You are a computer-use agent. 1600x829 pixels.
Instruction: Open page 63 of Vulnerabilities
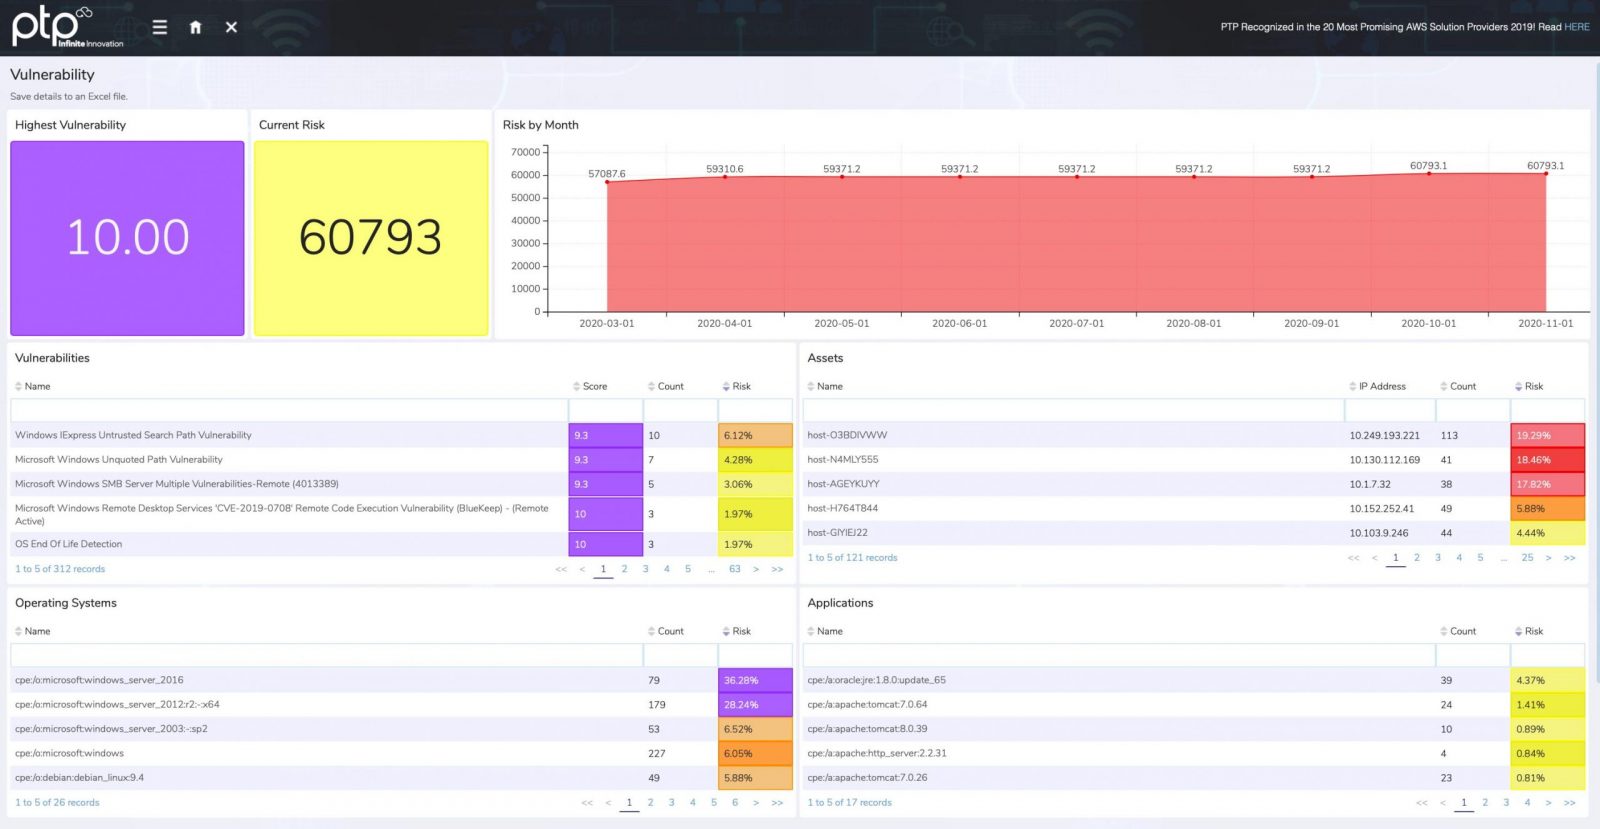tap(735, 569)
